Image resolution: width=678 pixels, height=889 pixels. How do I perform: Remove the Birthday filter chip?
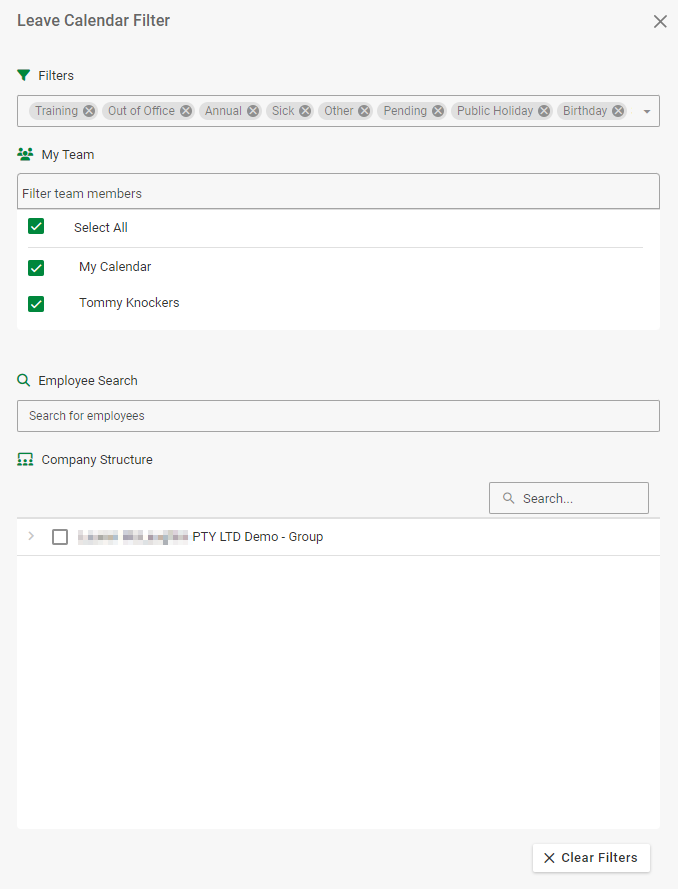[618, 111]
